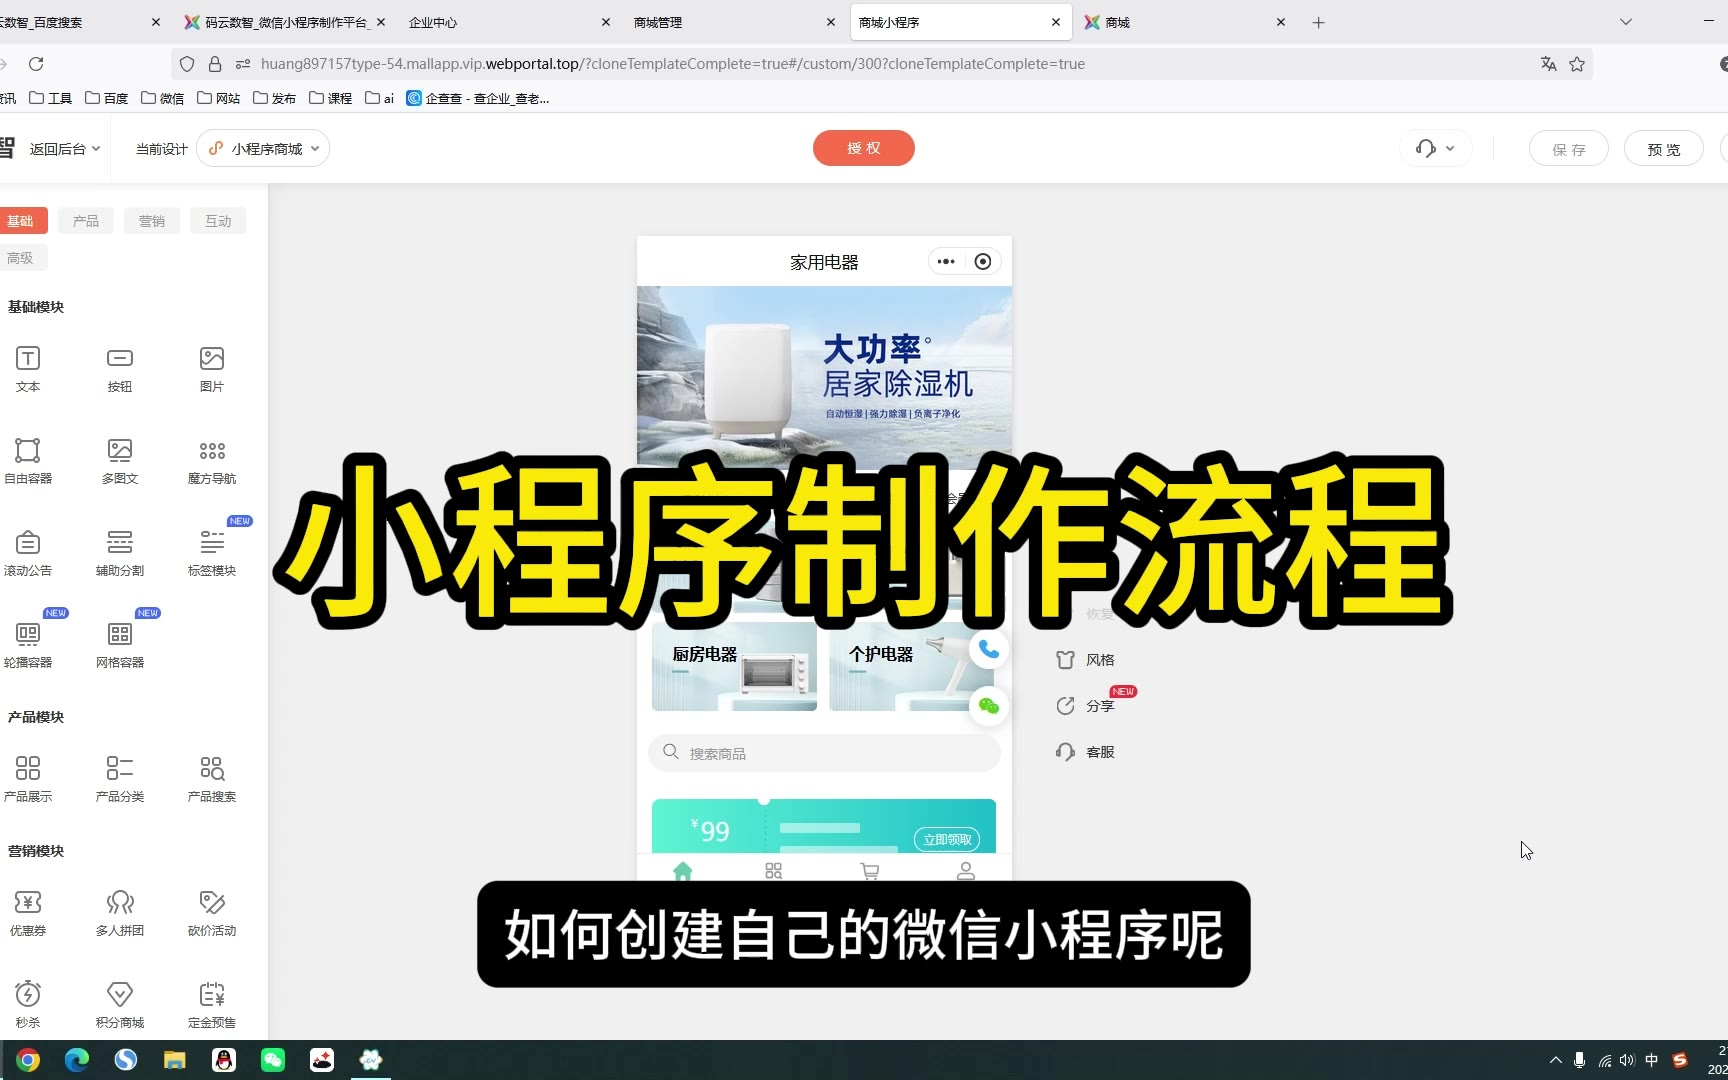The image size is (1728, 1080).
Task: Add the 辅助分割 divider module
Action: 120,553
